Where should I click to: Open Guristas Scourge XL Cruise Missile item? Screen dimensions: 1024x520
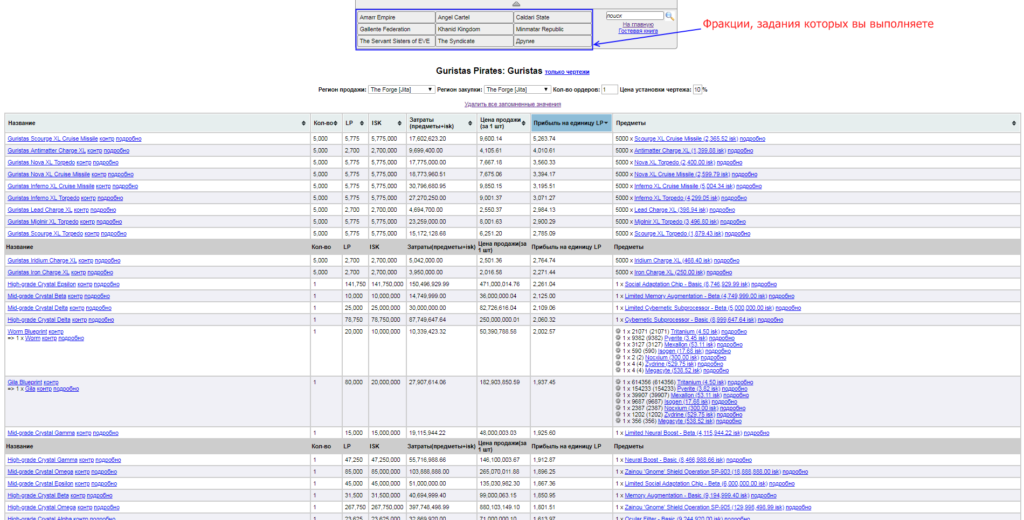coord(53,138)
